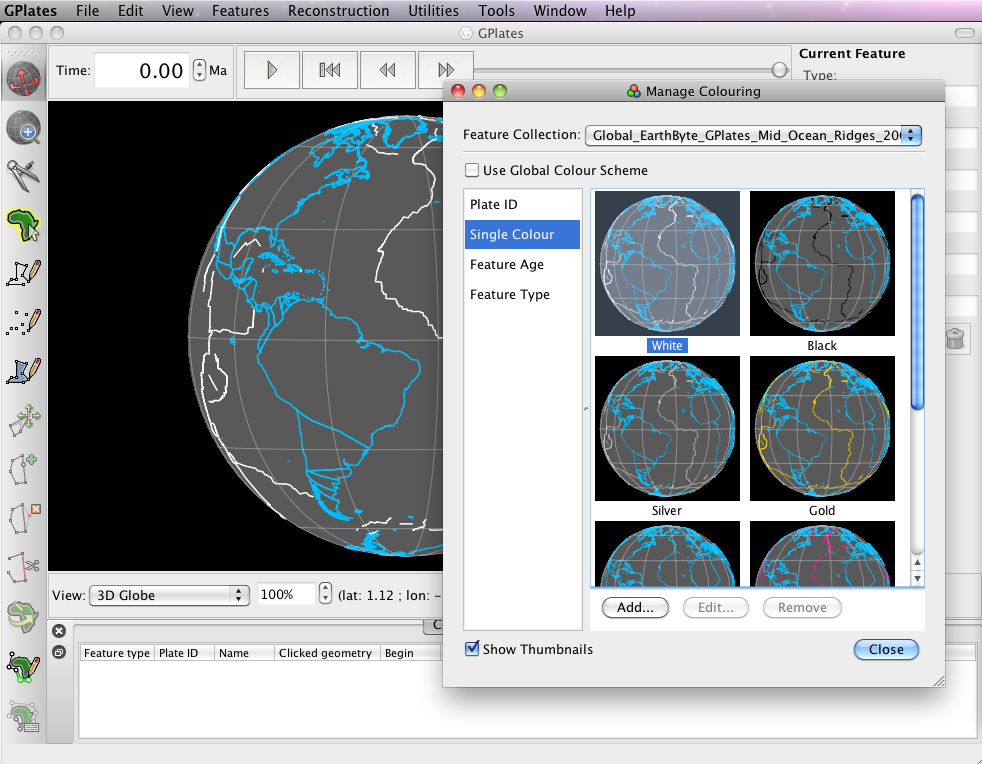Uncheck the Show Thumbnails checkbox

pos(472,649)
